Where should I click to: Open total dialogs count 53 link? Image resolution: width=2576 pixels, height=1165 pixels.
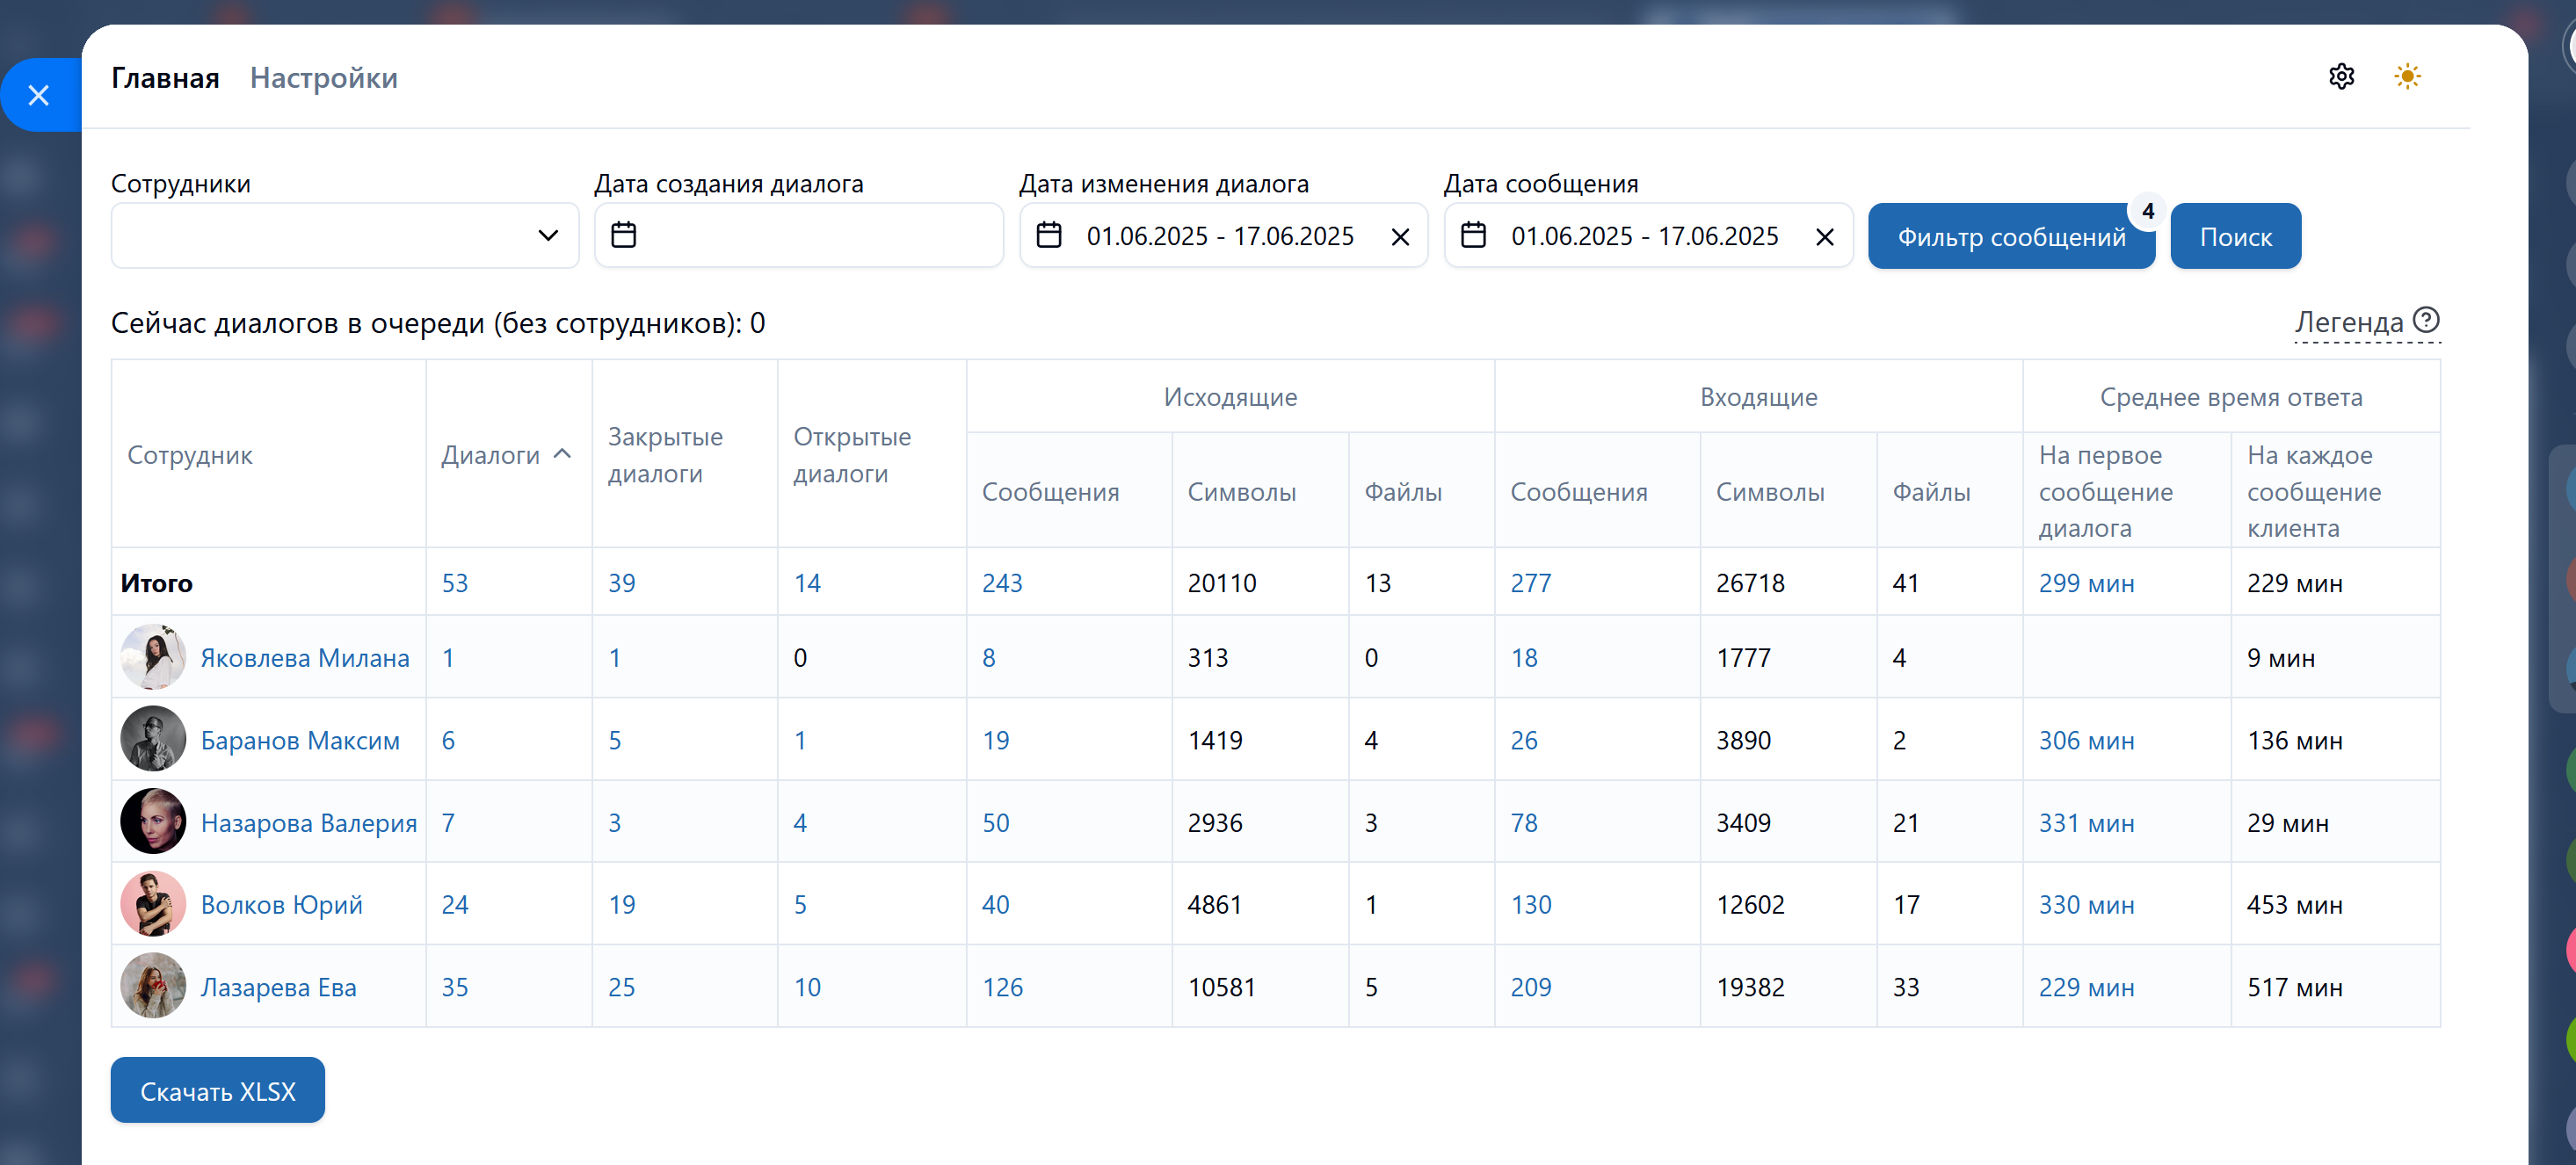[x=454, y=583]
